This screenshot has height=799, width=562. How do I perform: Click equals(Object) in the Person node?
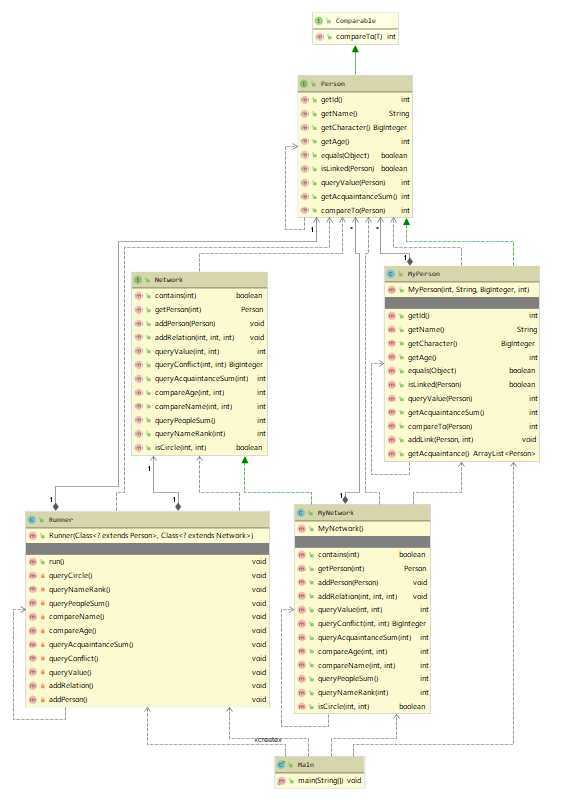tap(345, 155)
